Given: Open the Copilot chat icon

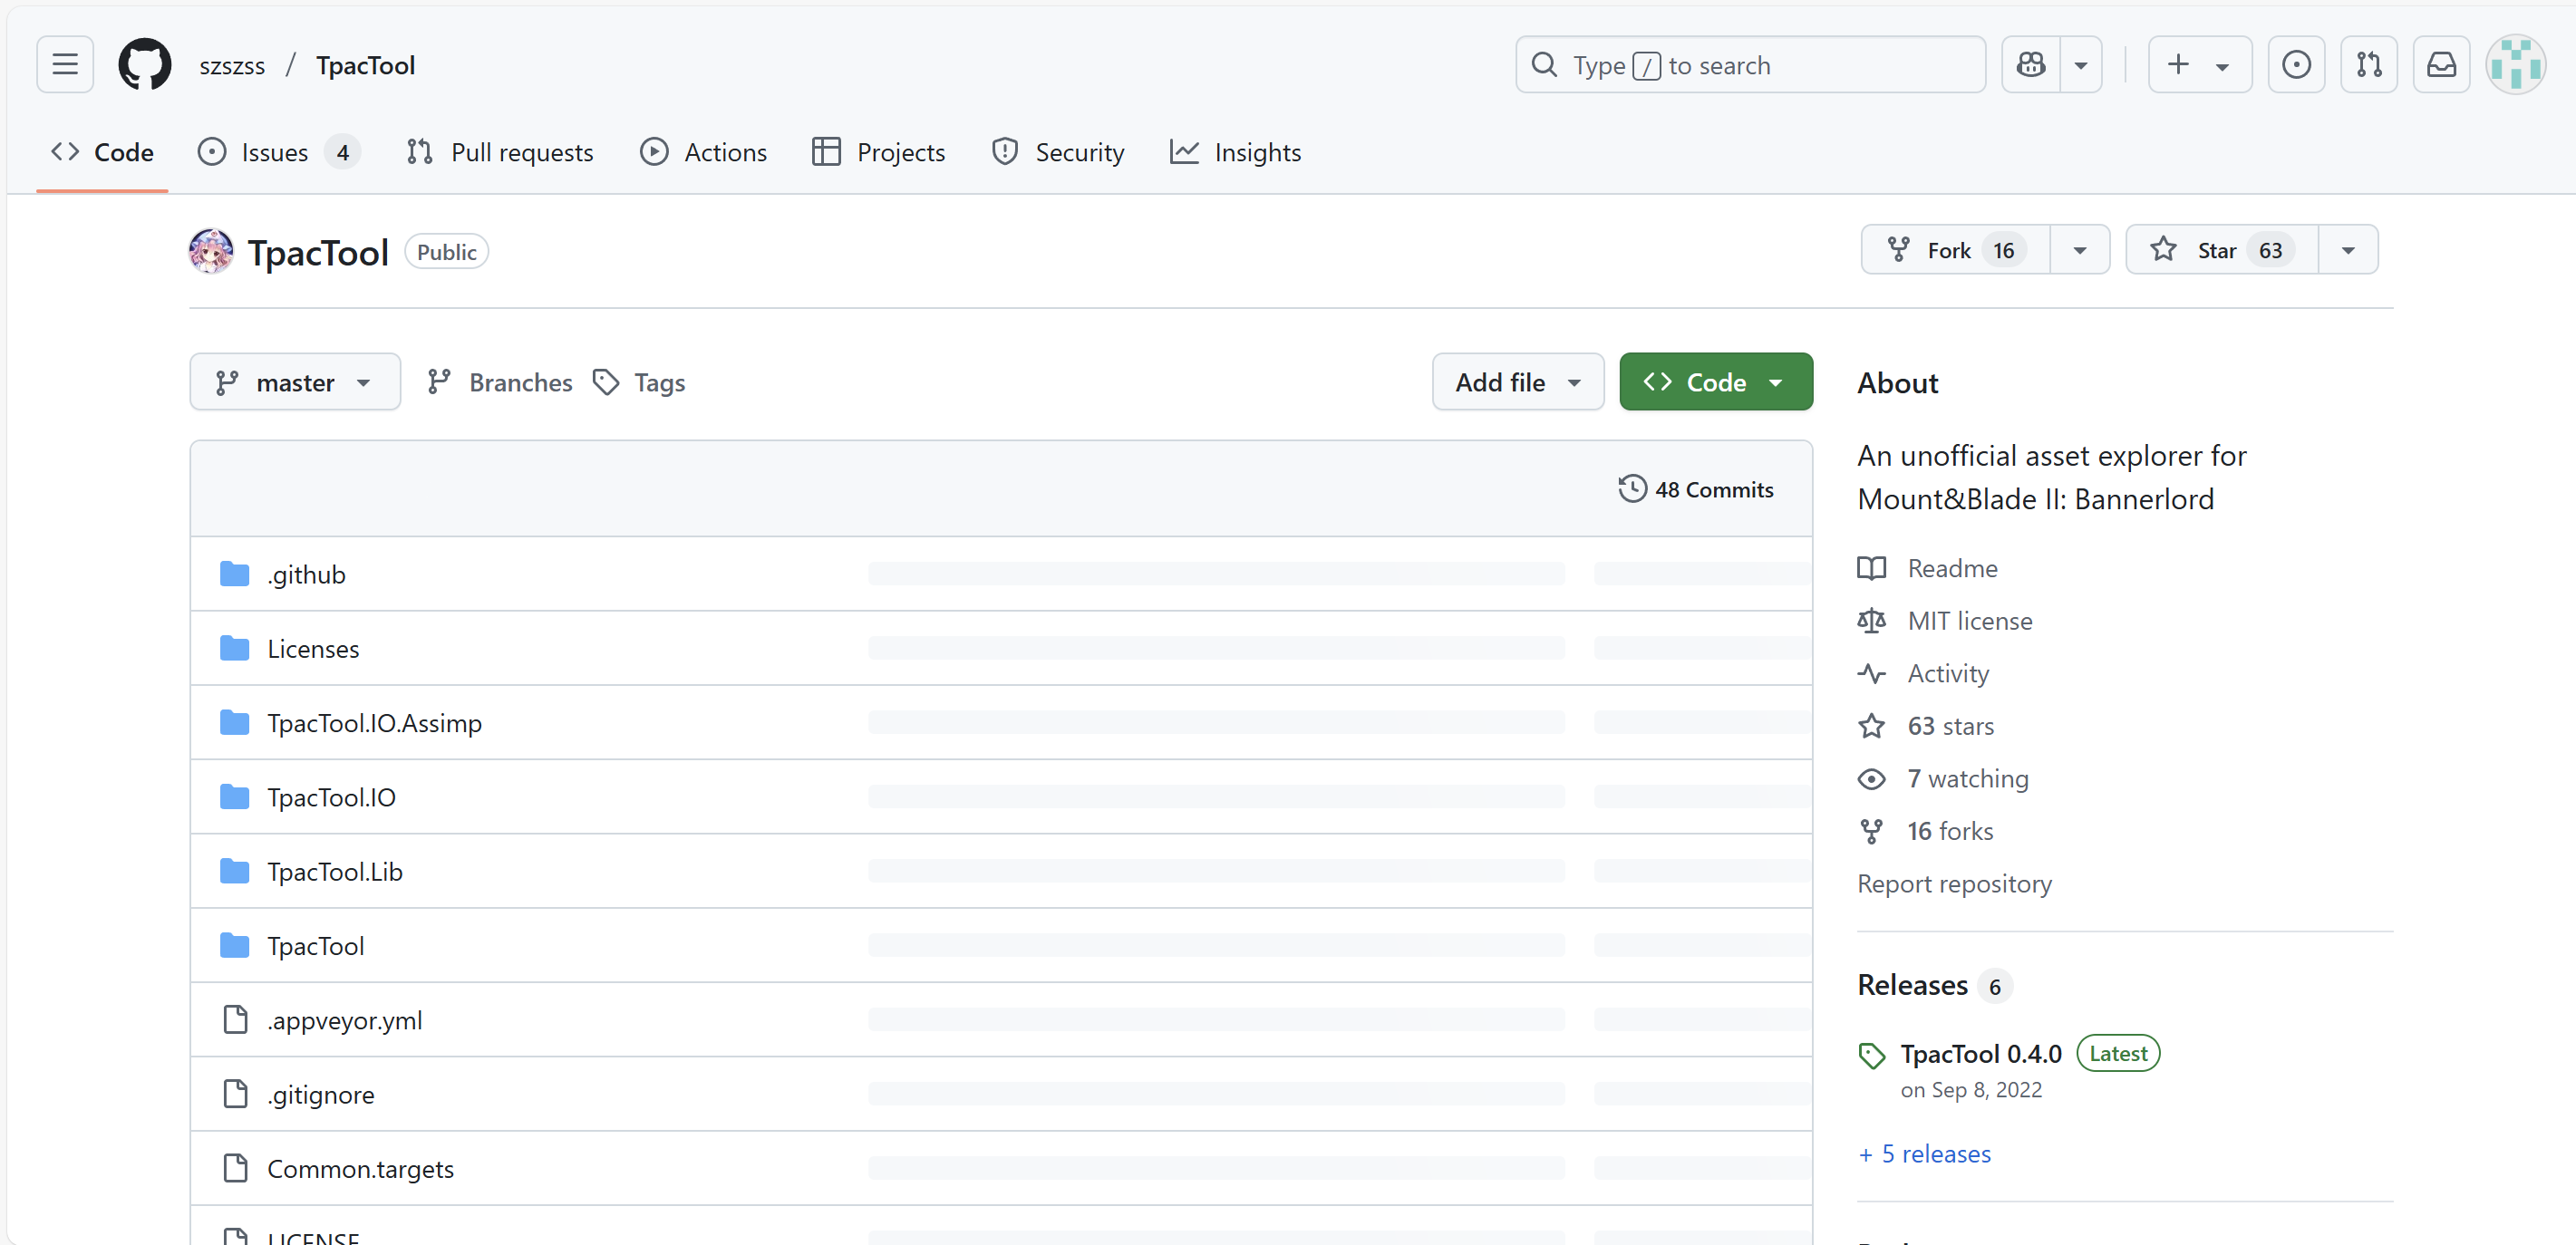Looking at the screenshot, I should pyautogui.click(x=2030, y=65).
